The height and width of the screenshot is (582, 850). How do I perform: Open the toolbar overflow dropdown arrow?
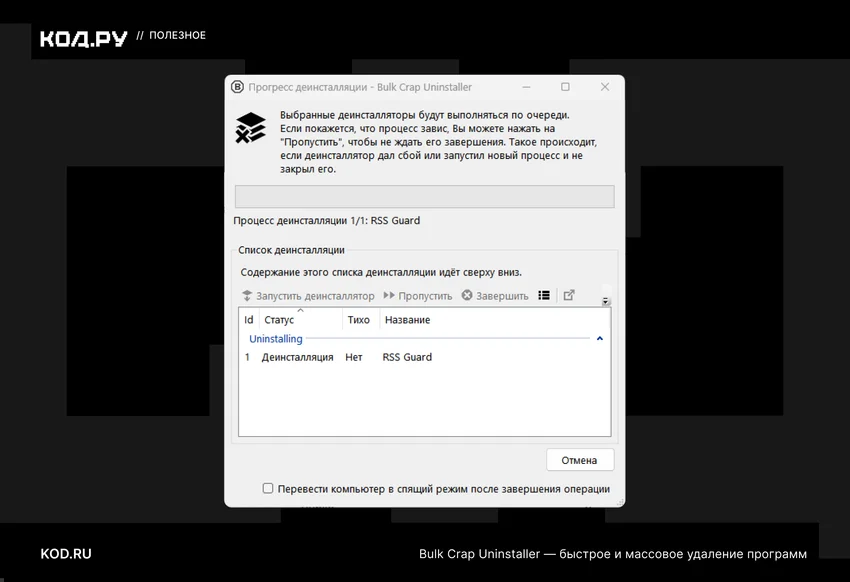pyautogui.click(x=606, y=301)
